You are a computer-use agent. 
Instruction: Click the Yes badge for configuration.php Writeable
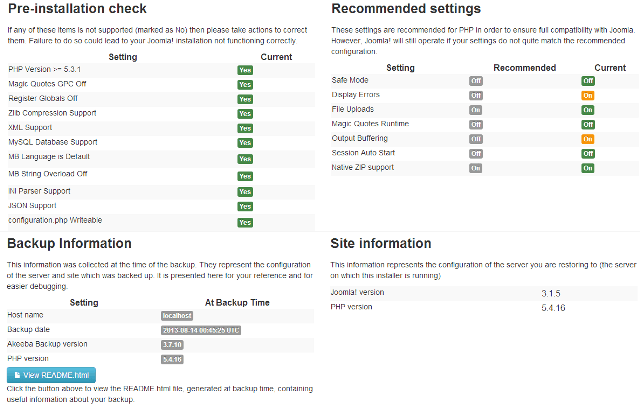click(x=245, y=222)
